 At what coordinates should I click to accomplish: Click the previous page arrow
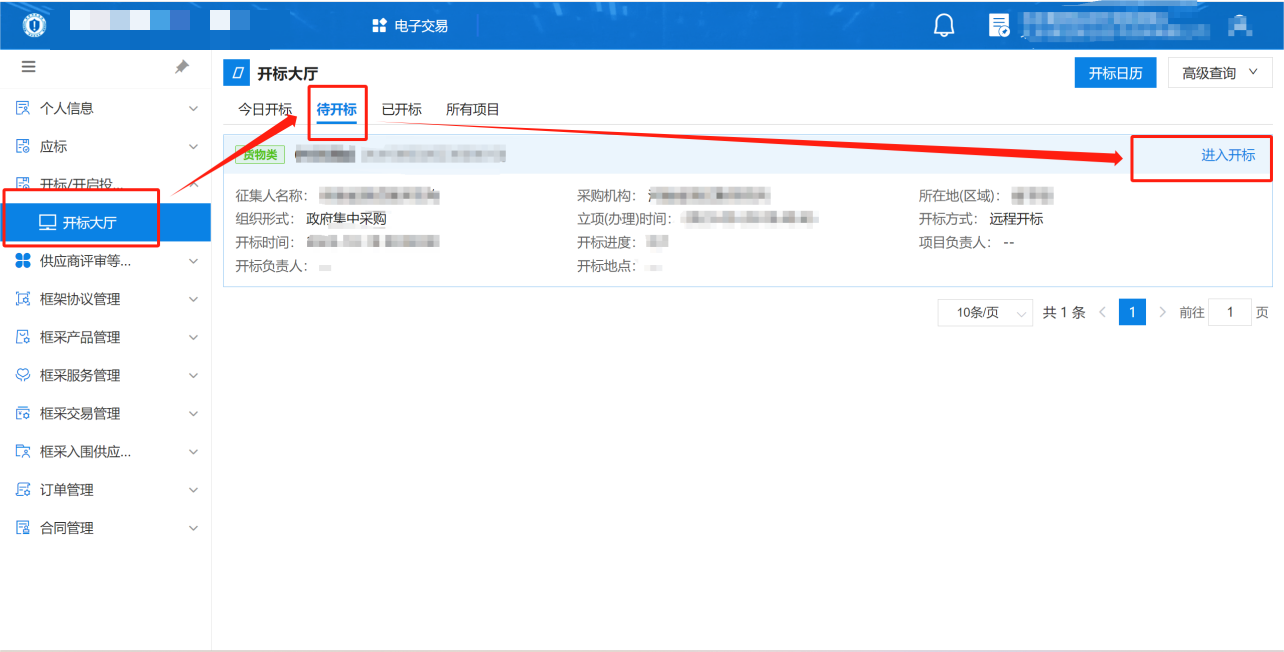point(1102,312)
